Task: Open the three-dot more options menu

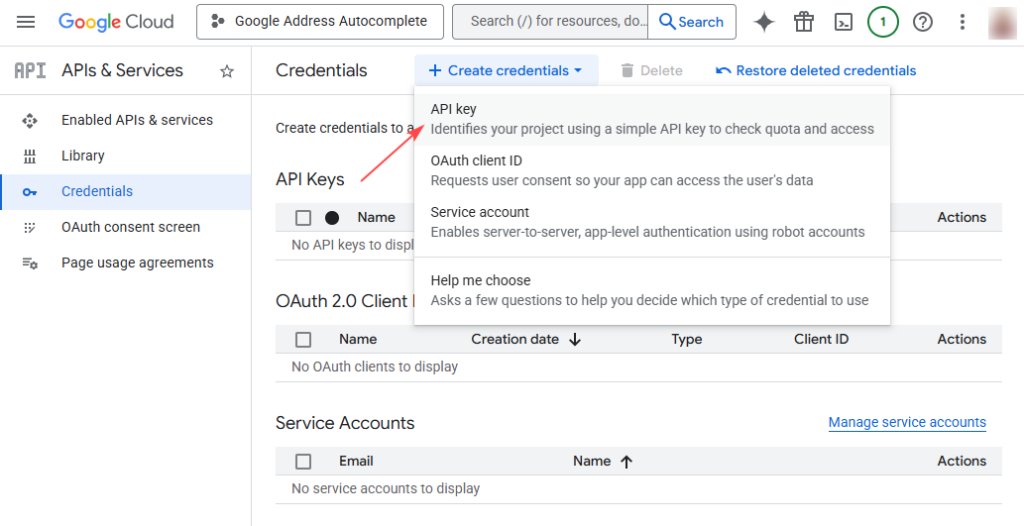Action: pos(962,21)
